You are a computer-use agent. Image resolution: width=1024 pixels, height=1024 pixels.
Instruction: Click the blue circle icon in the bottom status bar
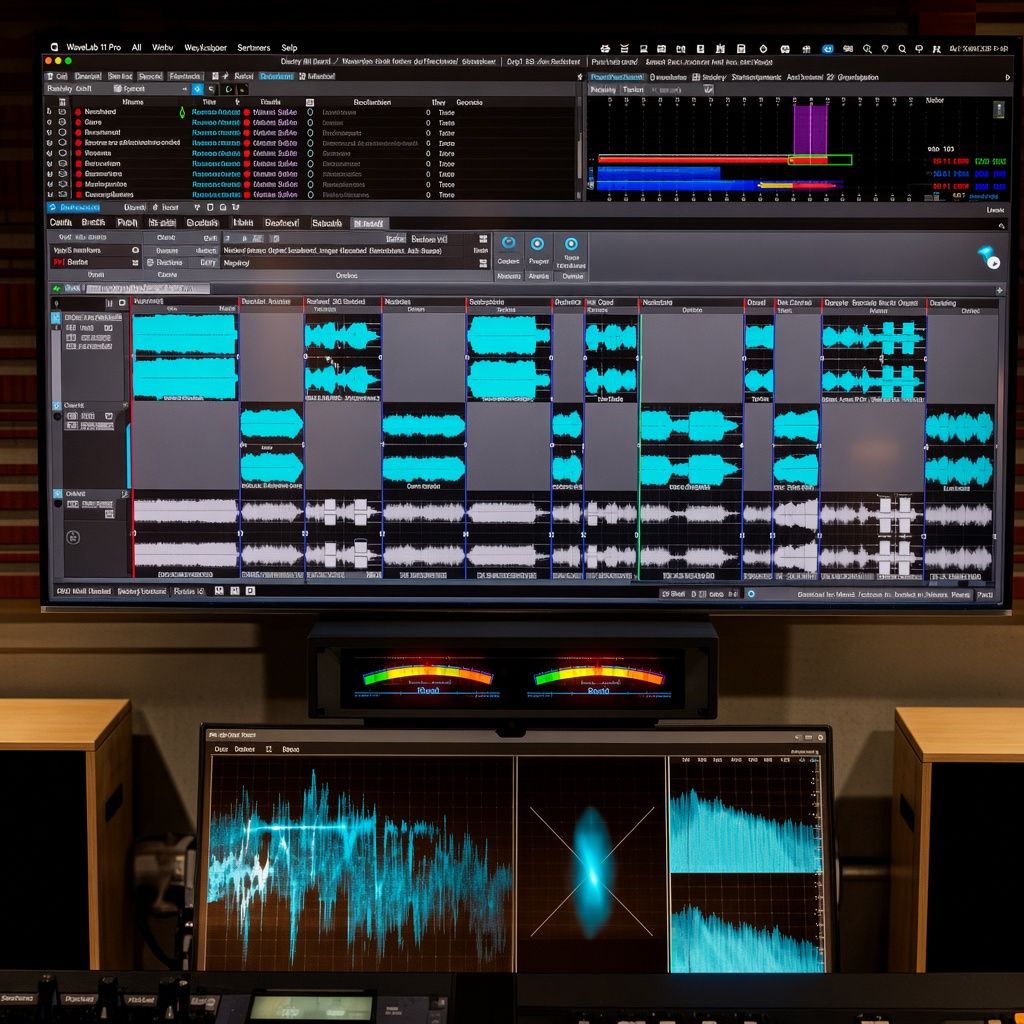tap(751, 594)
